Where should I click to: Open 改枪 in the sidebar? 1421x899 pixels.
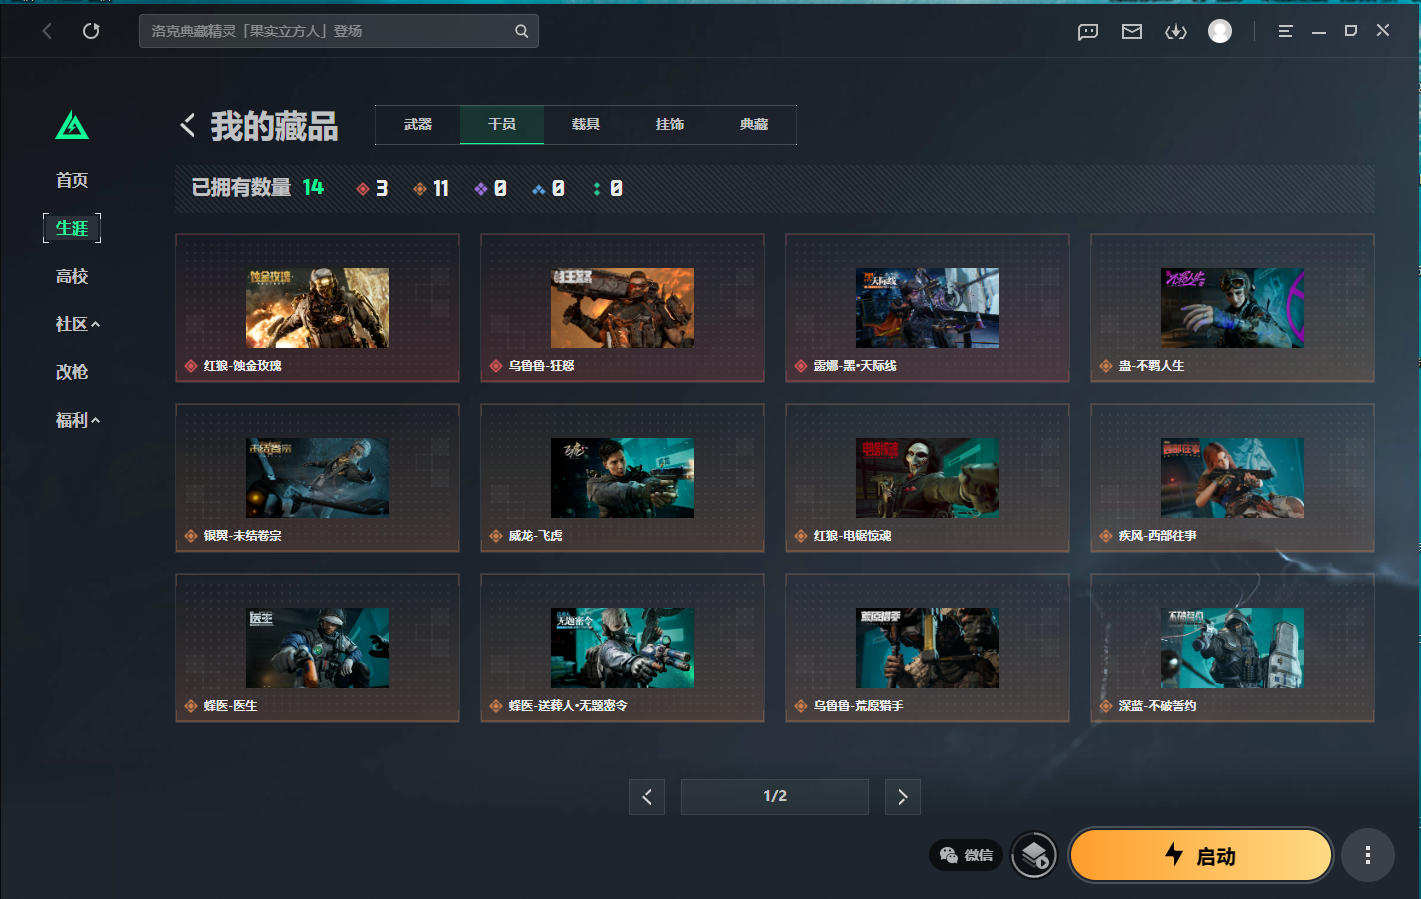pos(72,372)
